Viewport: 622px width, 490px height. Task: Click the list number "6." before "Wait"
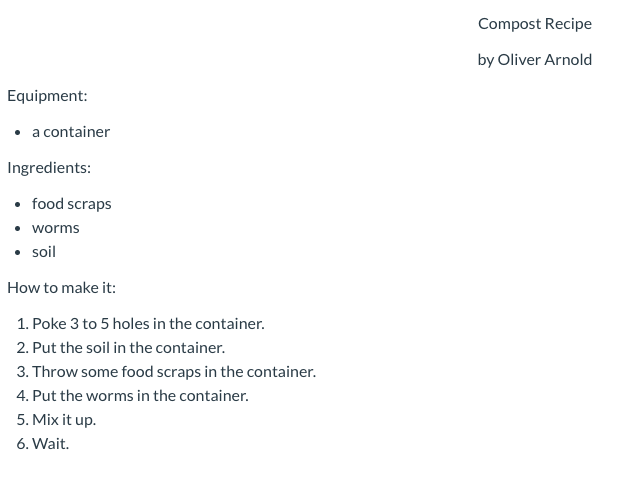click(22, 443)
